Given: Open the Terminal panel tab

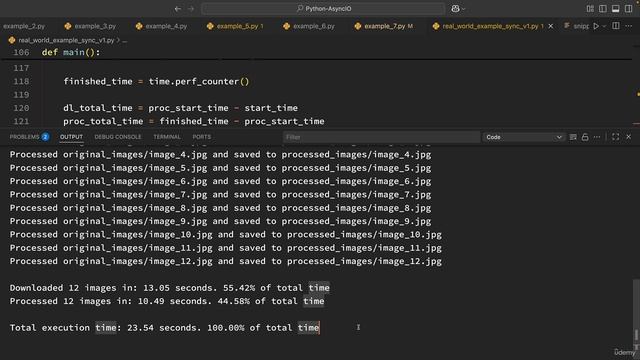Looking at the screenshot, I should [167, 137].
